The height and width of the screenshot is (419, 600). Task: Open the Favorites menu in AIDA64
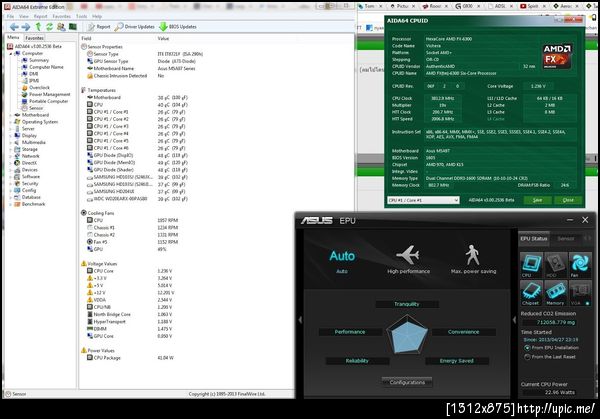[x=61, y=16]
